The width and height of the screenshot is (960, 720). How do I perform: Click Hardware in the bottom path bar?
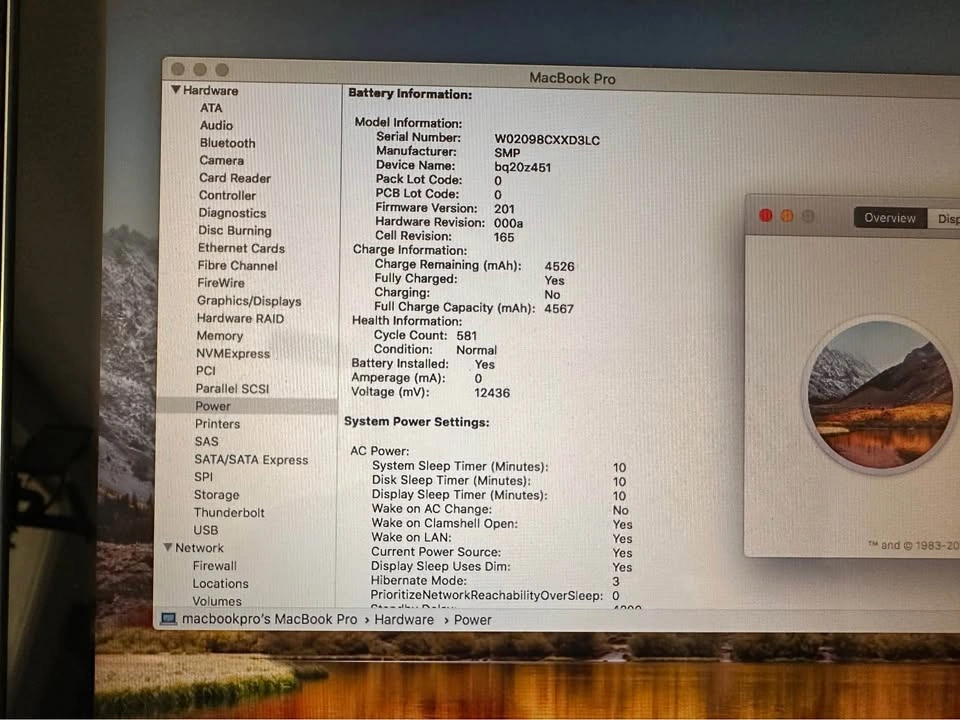[x=404, y=620]
